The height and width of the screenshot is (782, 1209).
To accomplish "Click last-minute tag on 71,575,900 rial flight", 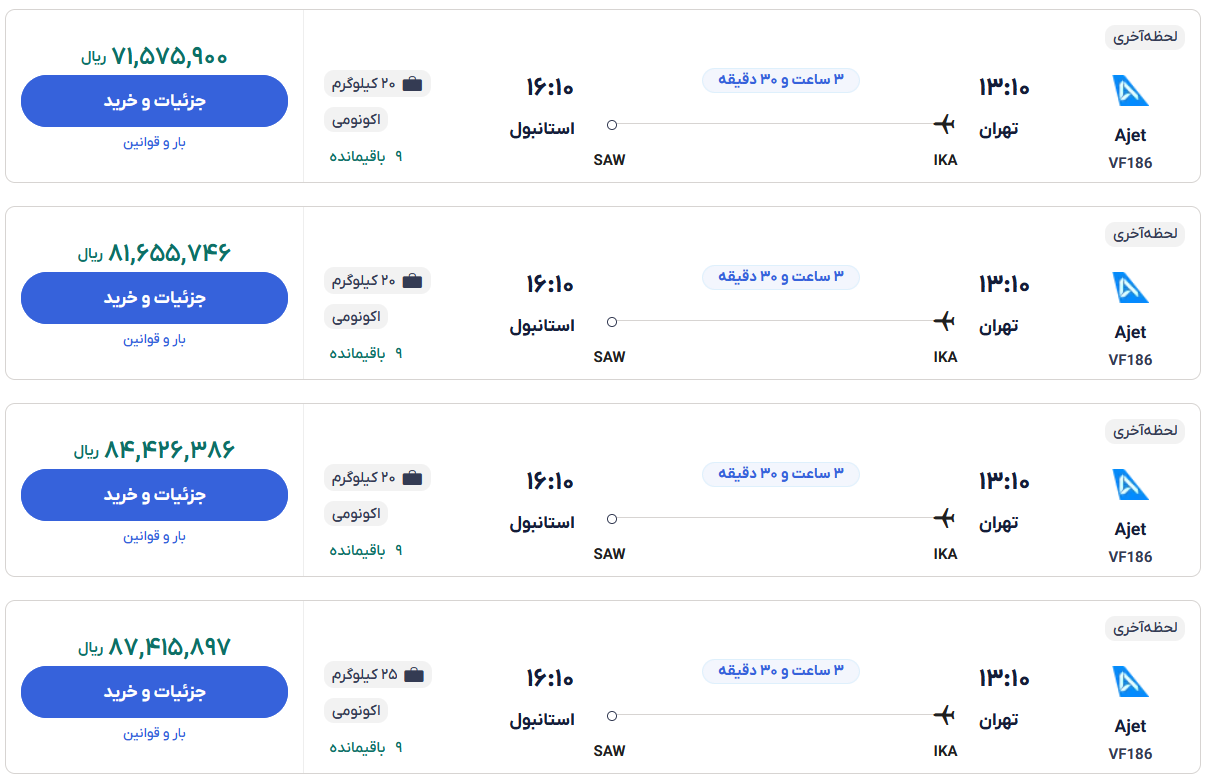I will click(x=1145, y=37).
